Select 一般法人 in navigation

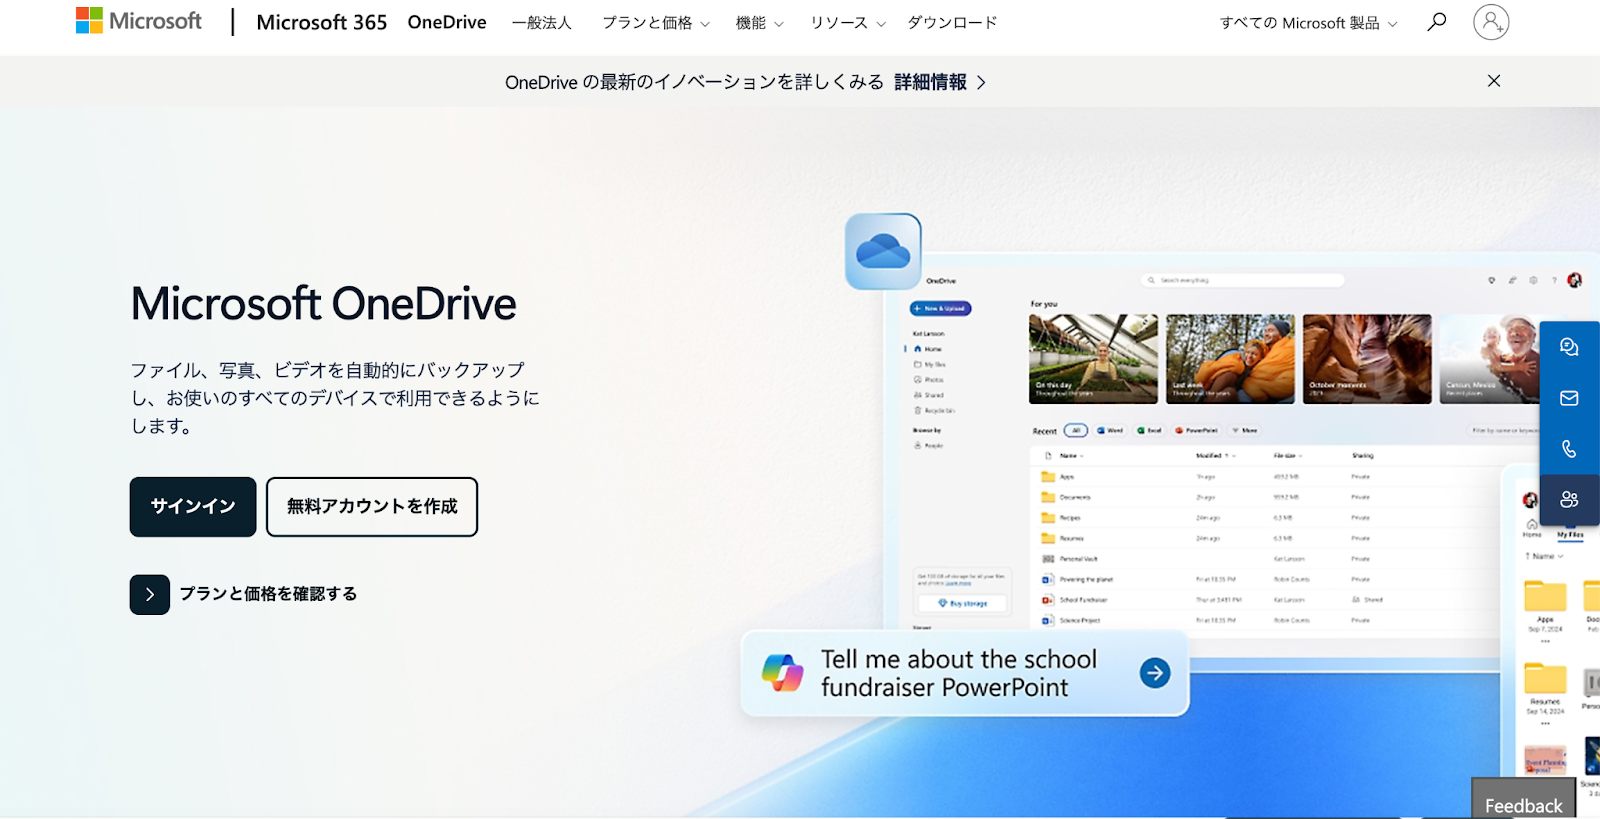(x=541, y=23)
